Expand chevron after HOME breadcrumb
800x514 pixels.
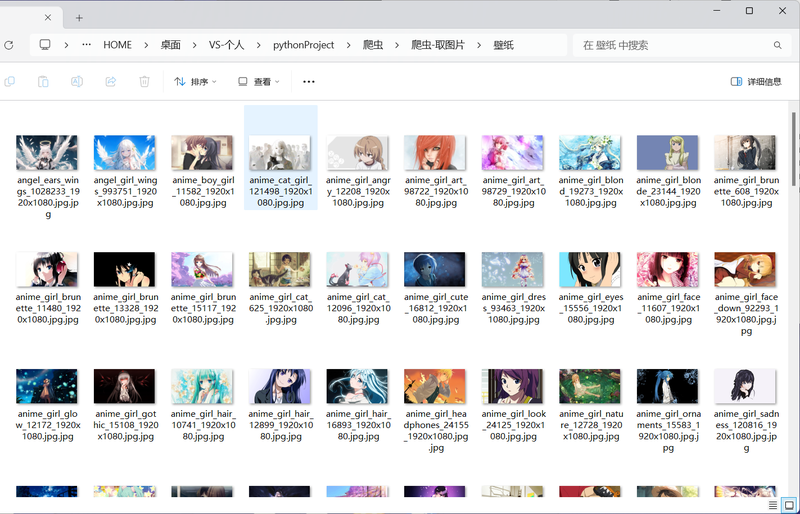pyautogui.click(x=146, y=45)
